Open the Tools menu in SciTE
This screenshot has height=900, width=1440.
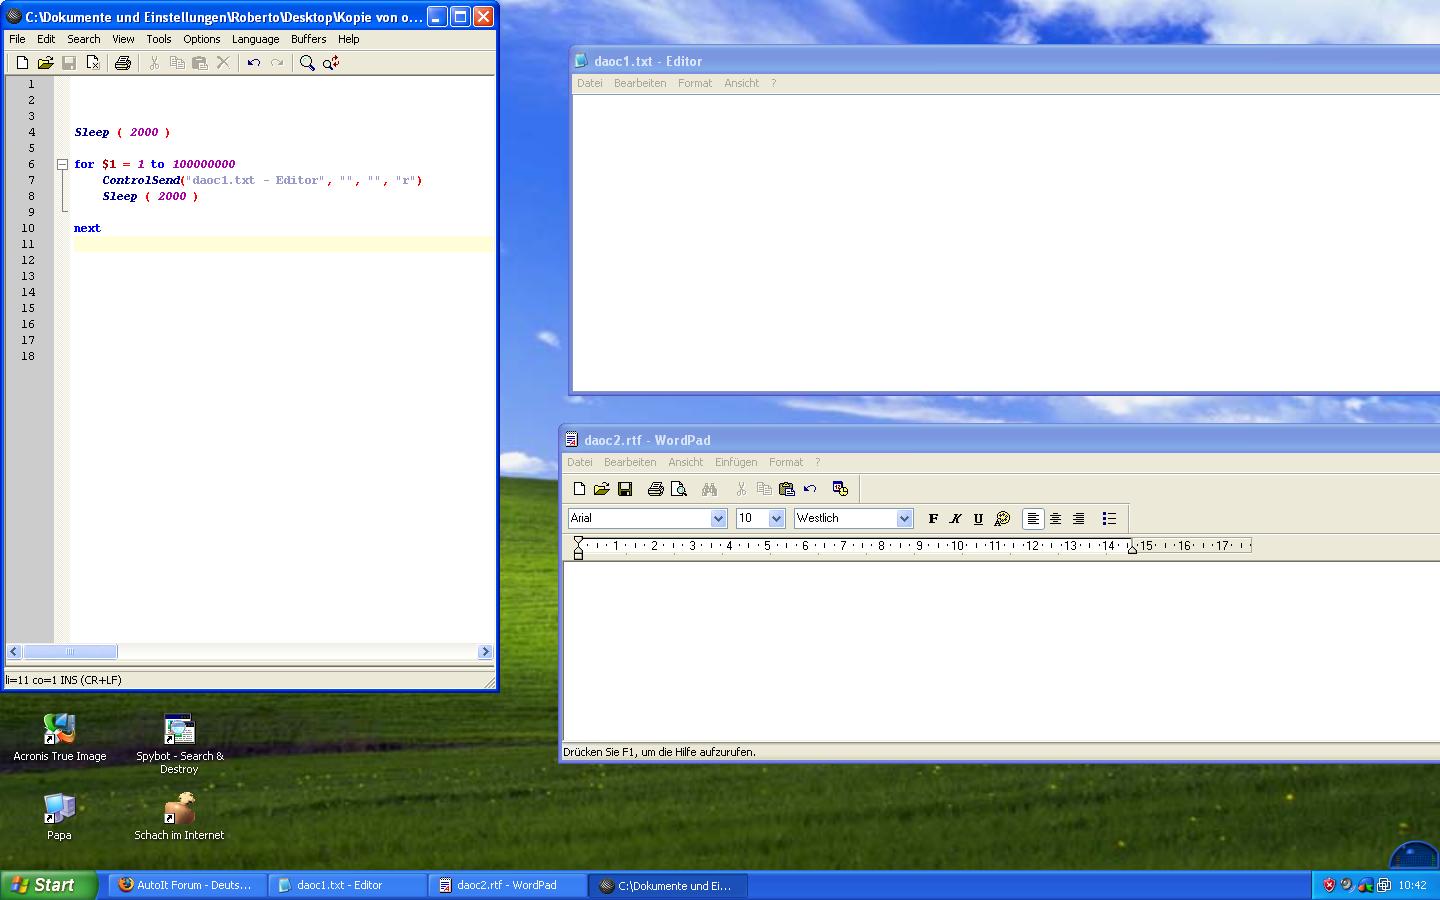click(159, 39)
